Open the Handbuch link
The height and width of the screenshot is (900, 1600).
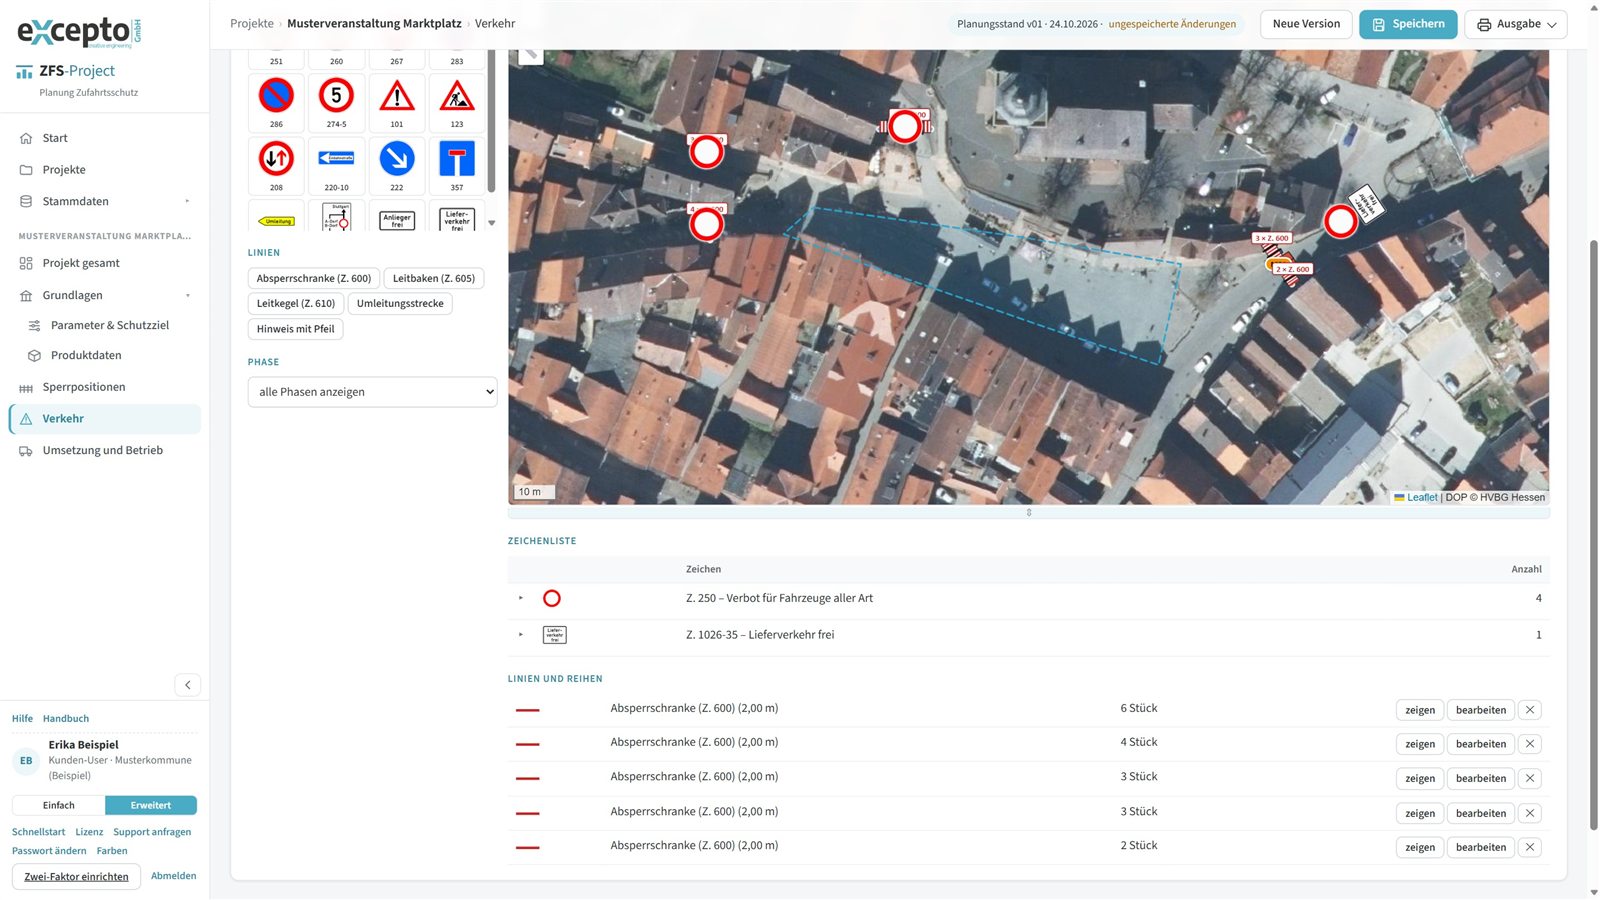(x=66, y=718)
